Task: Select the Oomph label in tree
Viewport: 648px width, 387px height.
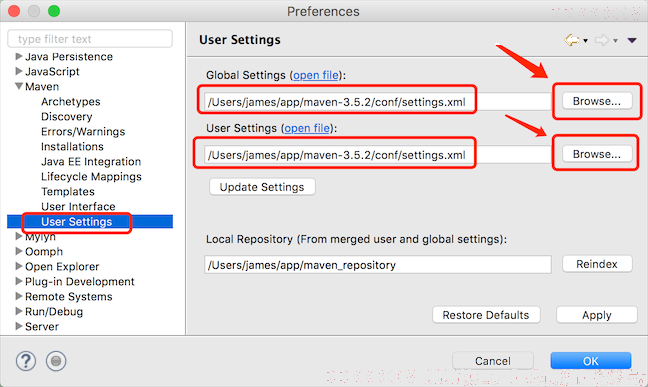Action: [x=44, y=251]
